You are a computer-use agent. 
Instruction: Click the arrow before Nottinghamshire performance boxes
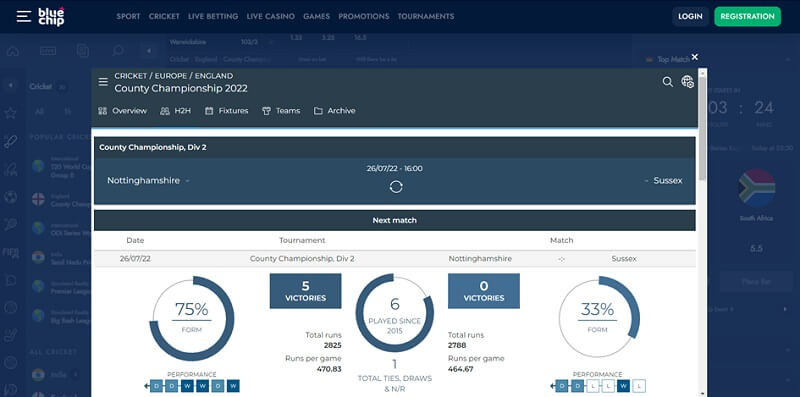coord(146,386)
